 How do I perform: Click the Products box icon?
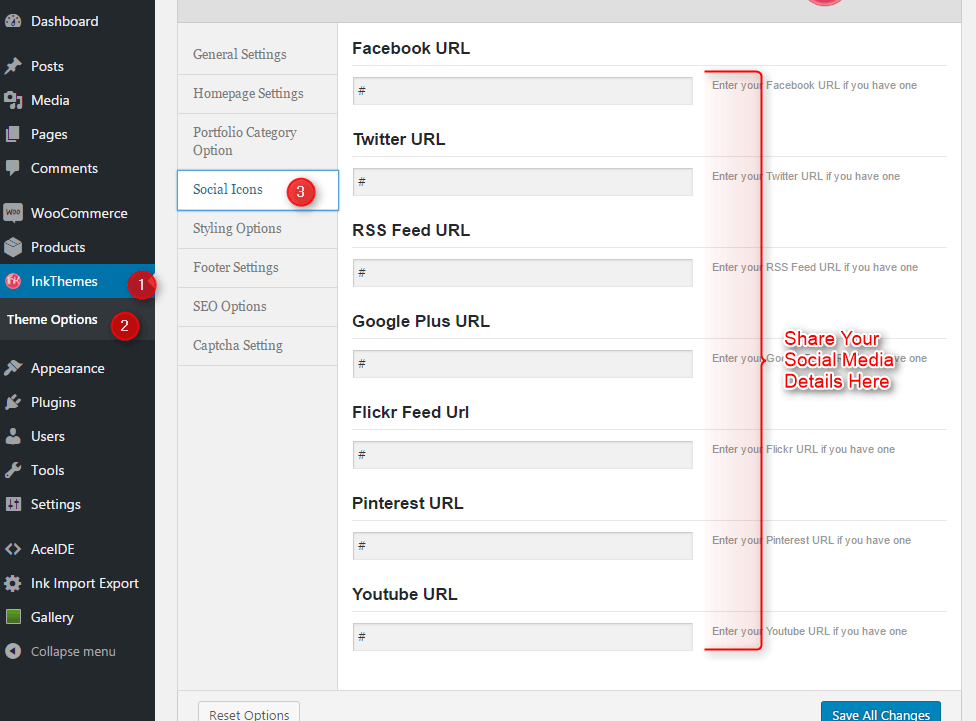(x=13, y=247)
